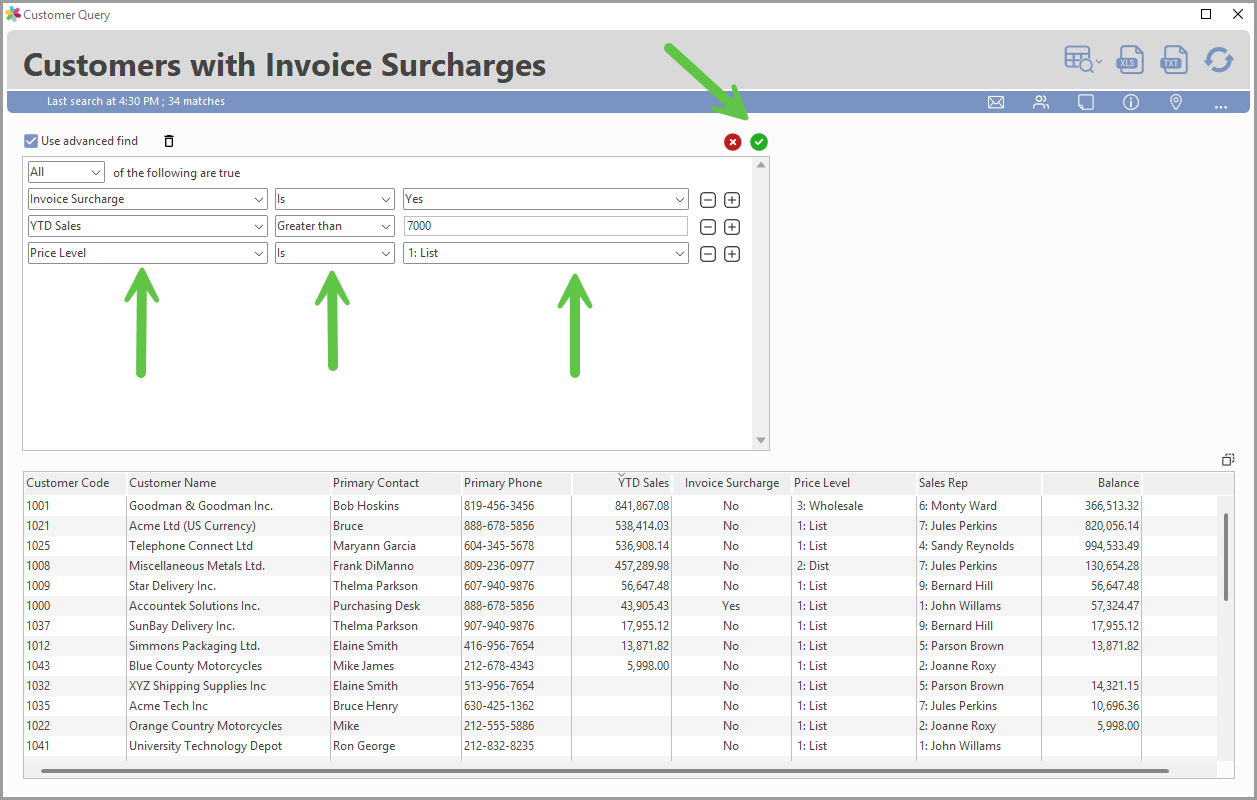Sort by Balance column header

click(x=1092, y=483)
